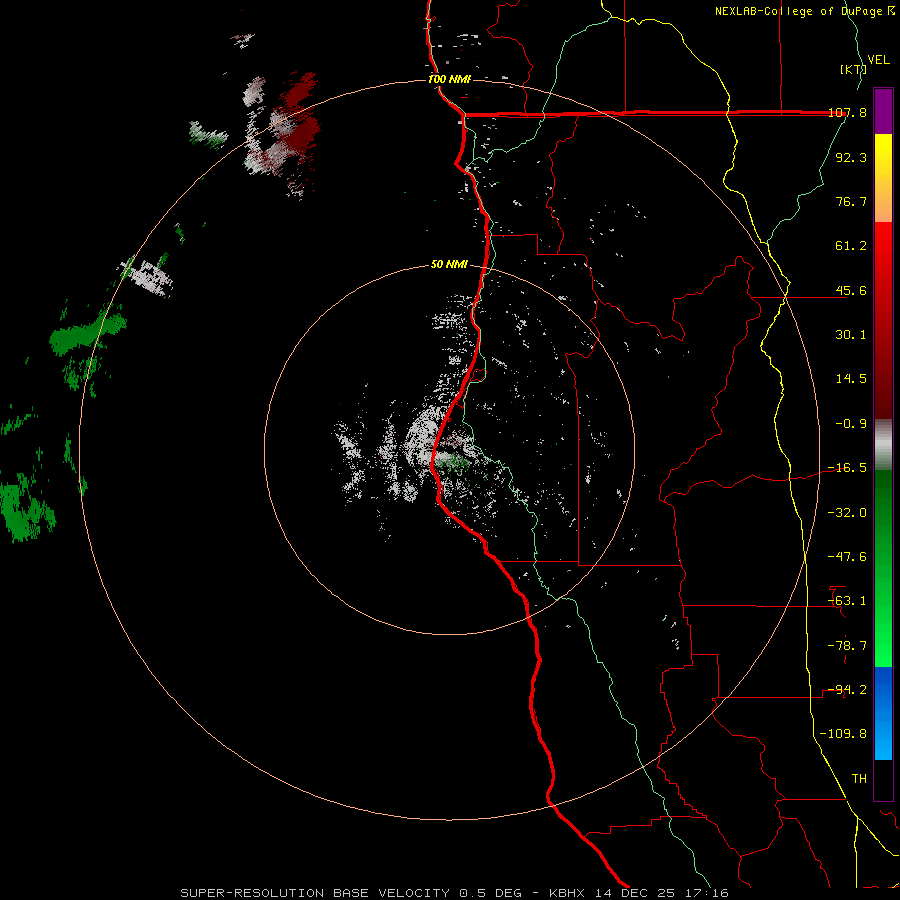900x900 pixels.
Task: Click the KBHX 14 DEC 25 17:16 timestamp
Action: (x=639, y=893)
